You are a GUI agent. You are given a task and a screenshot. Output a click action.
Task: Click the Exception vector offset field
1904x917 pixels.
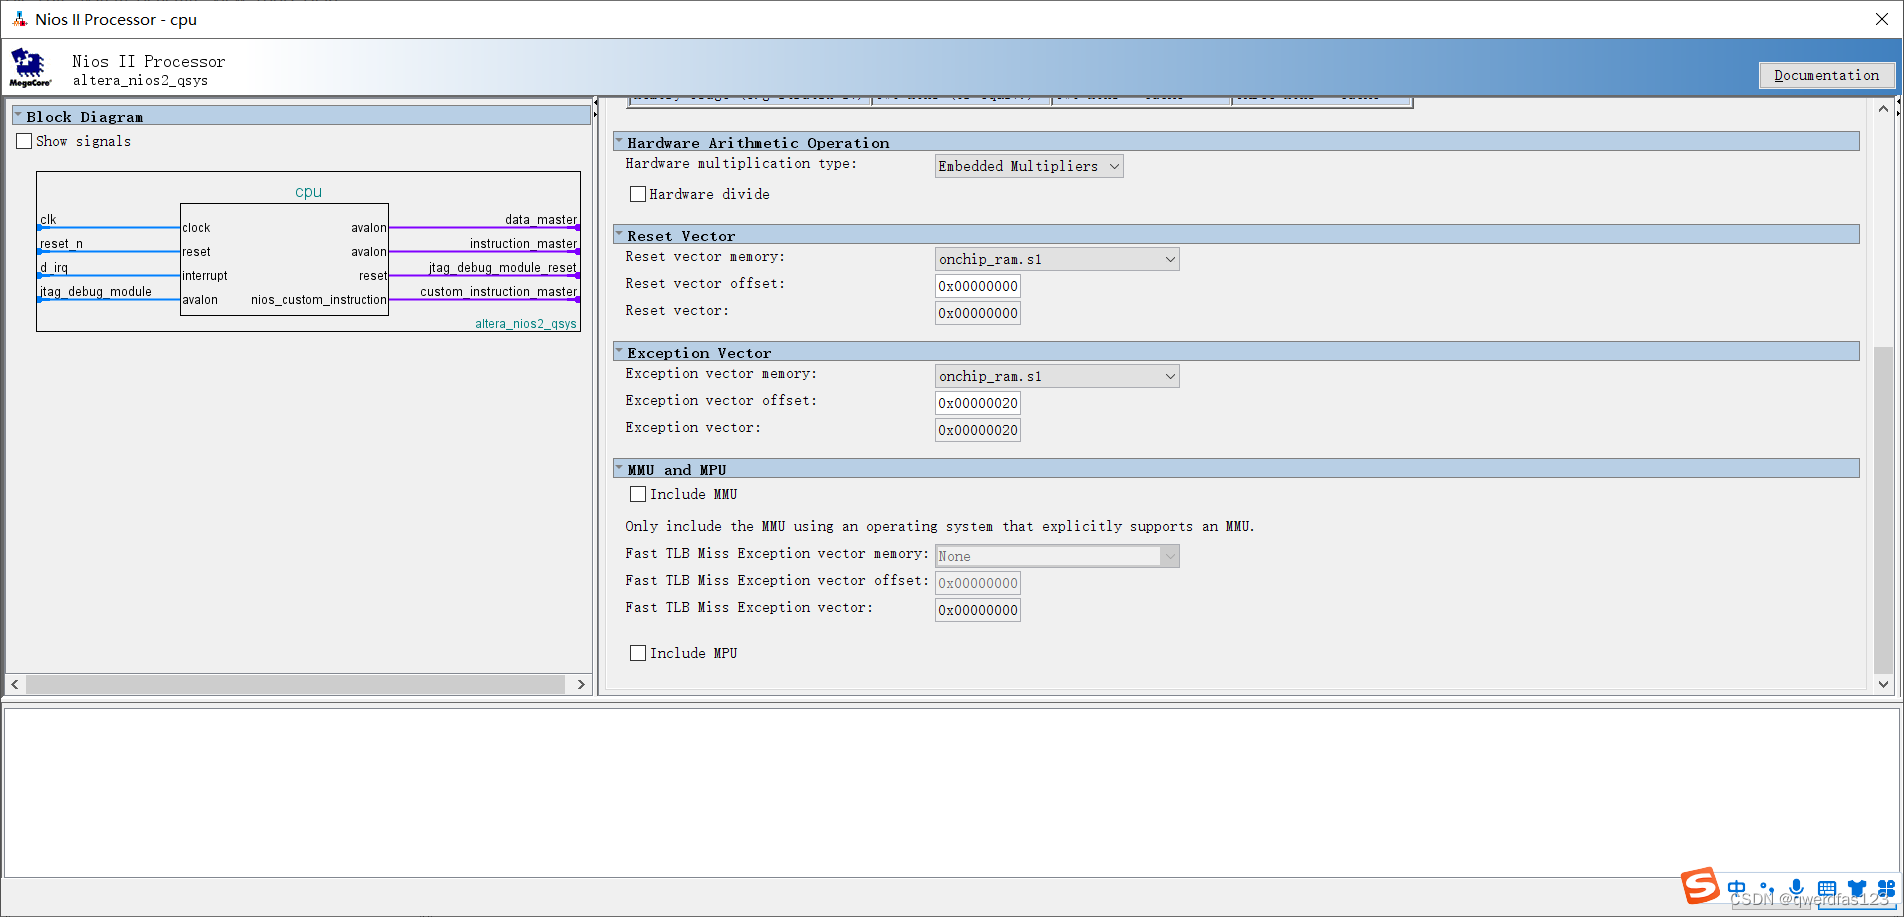pos(978,403)
